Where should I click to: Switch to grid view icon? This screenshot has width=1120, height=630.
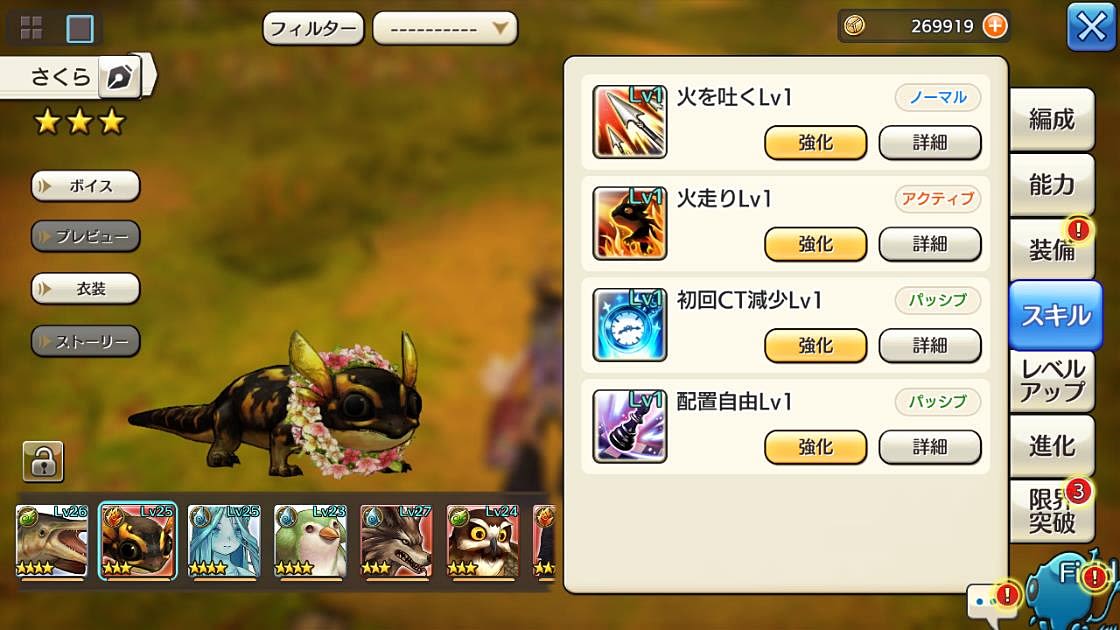pyautogui.click(x=31, y=28)
